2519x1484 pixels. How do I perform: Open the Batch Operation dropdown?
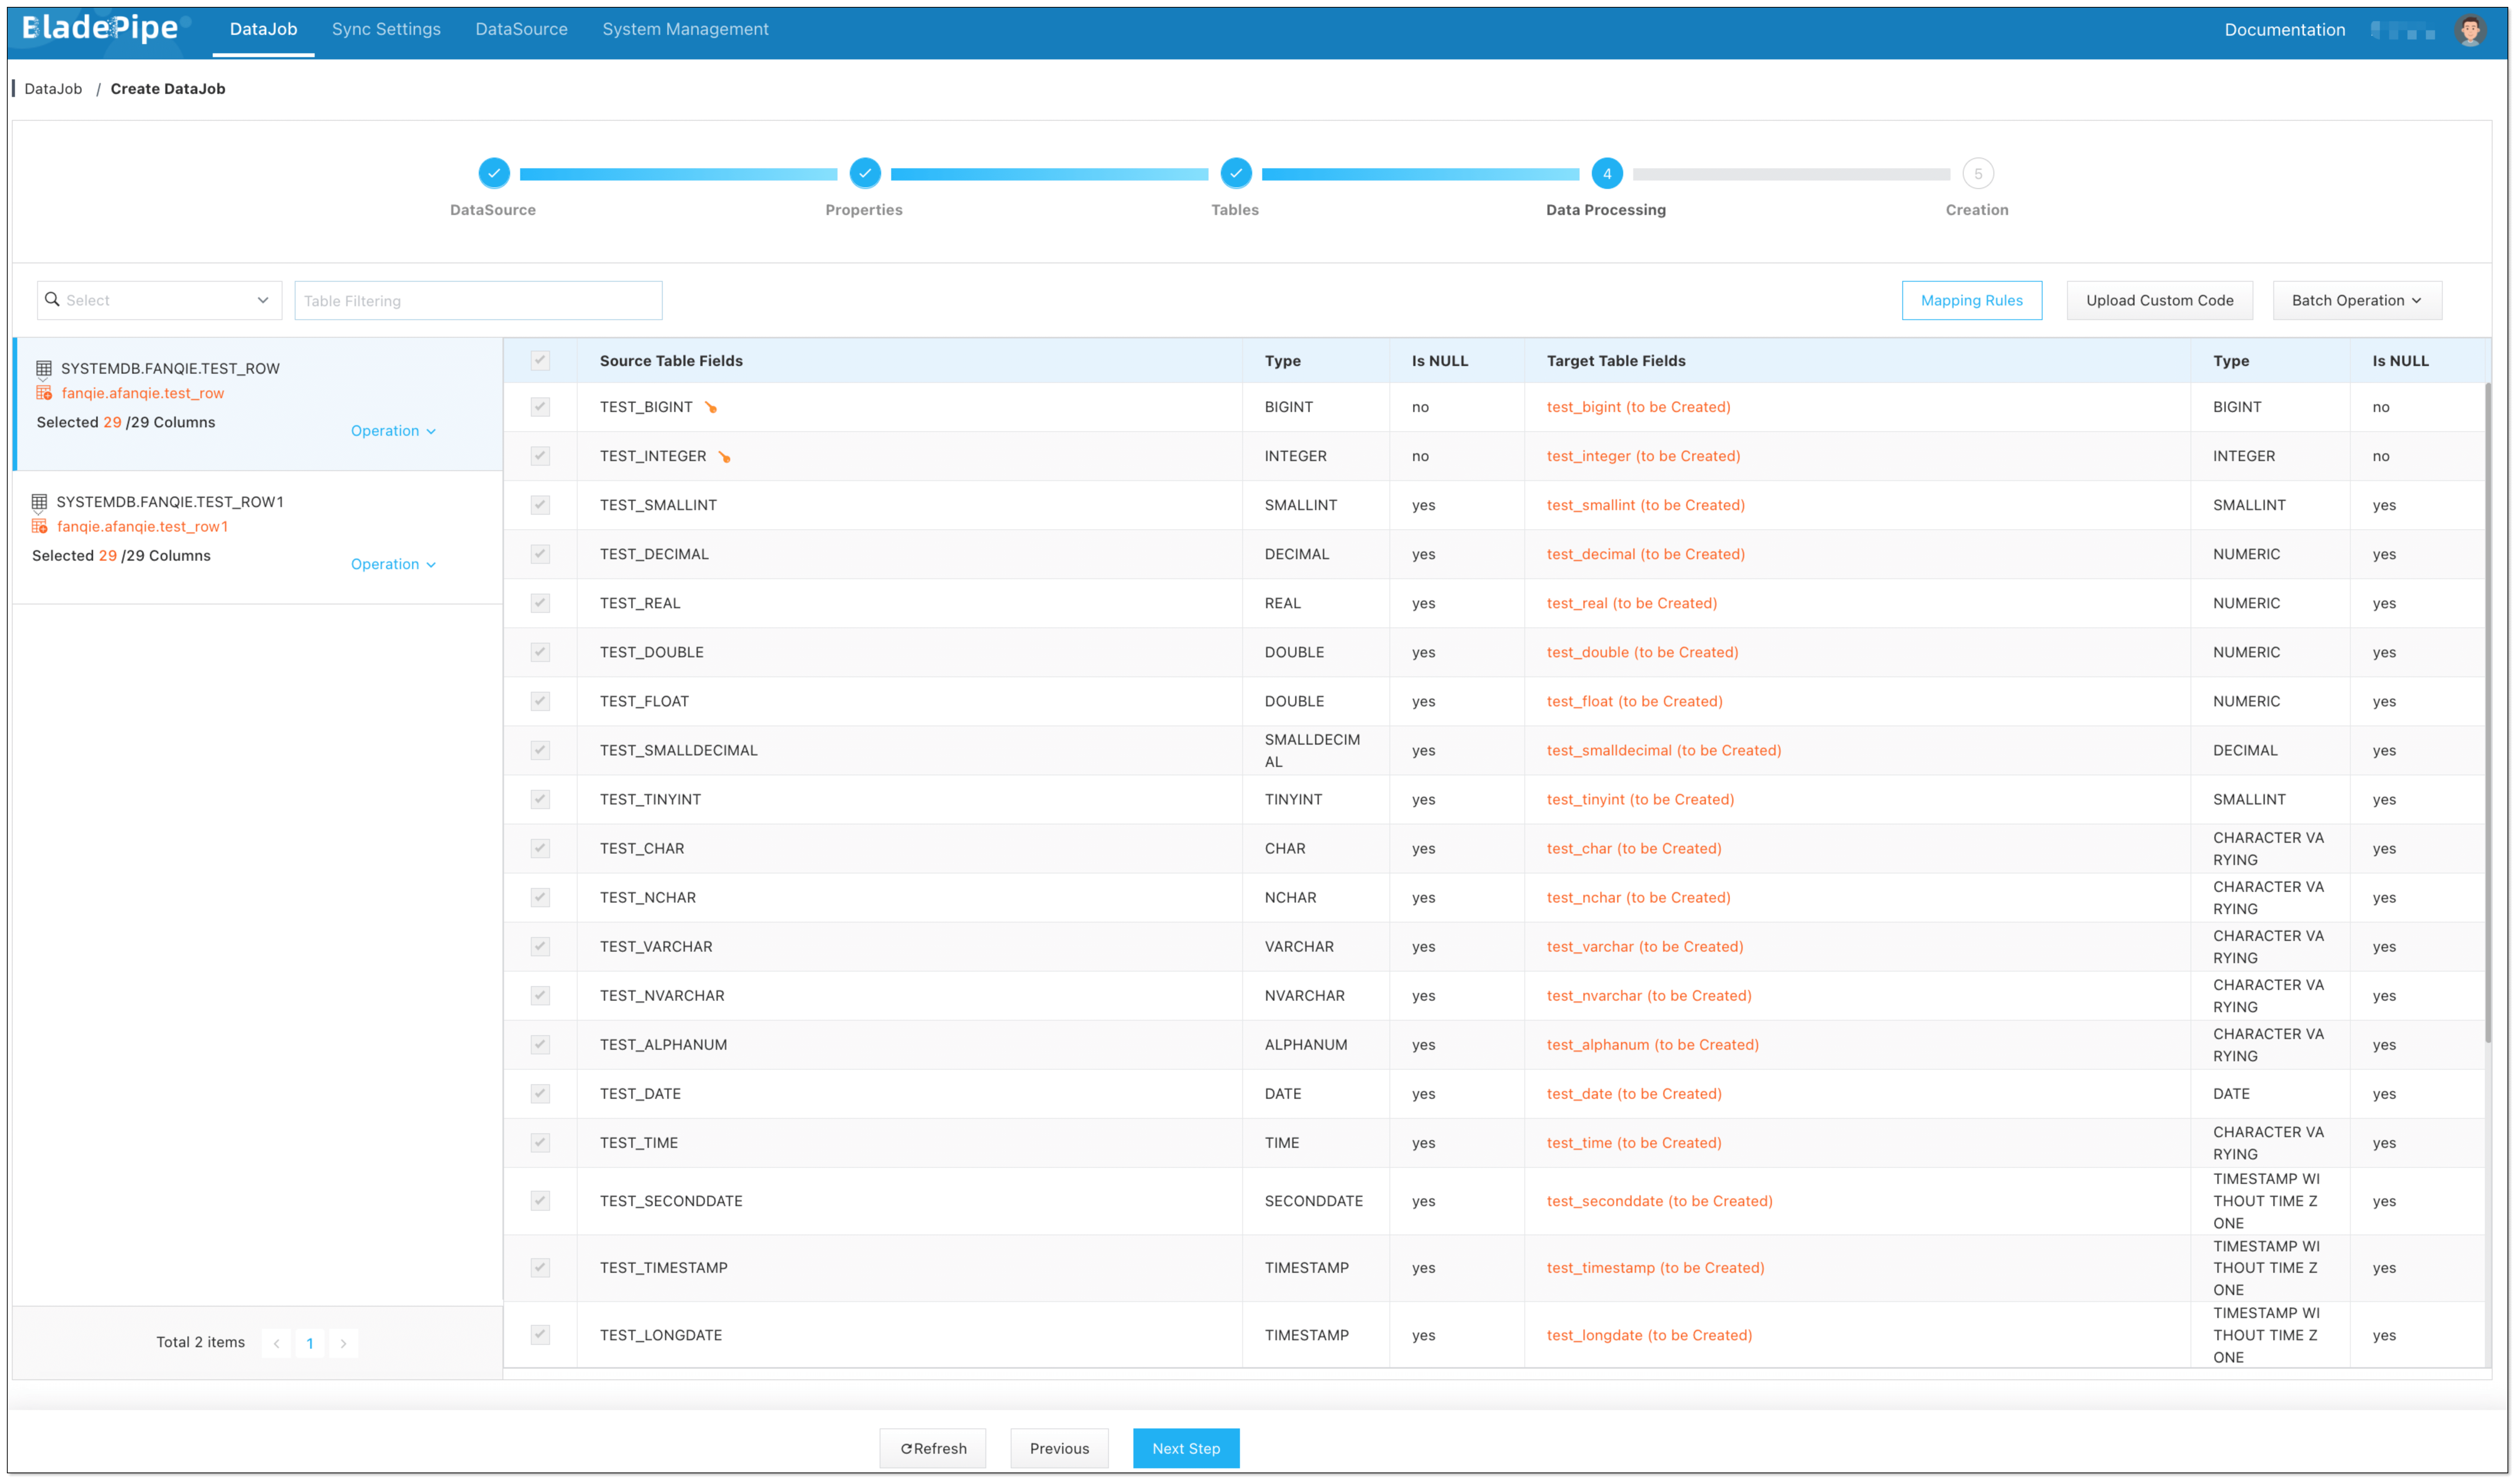coord(2356,300)
